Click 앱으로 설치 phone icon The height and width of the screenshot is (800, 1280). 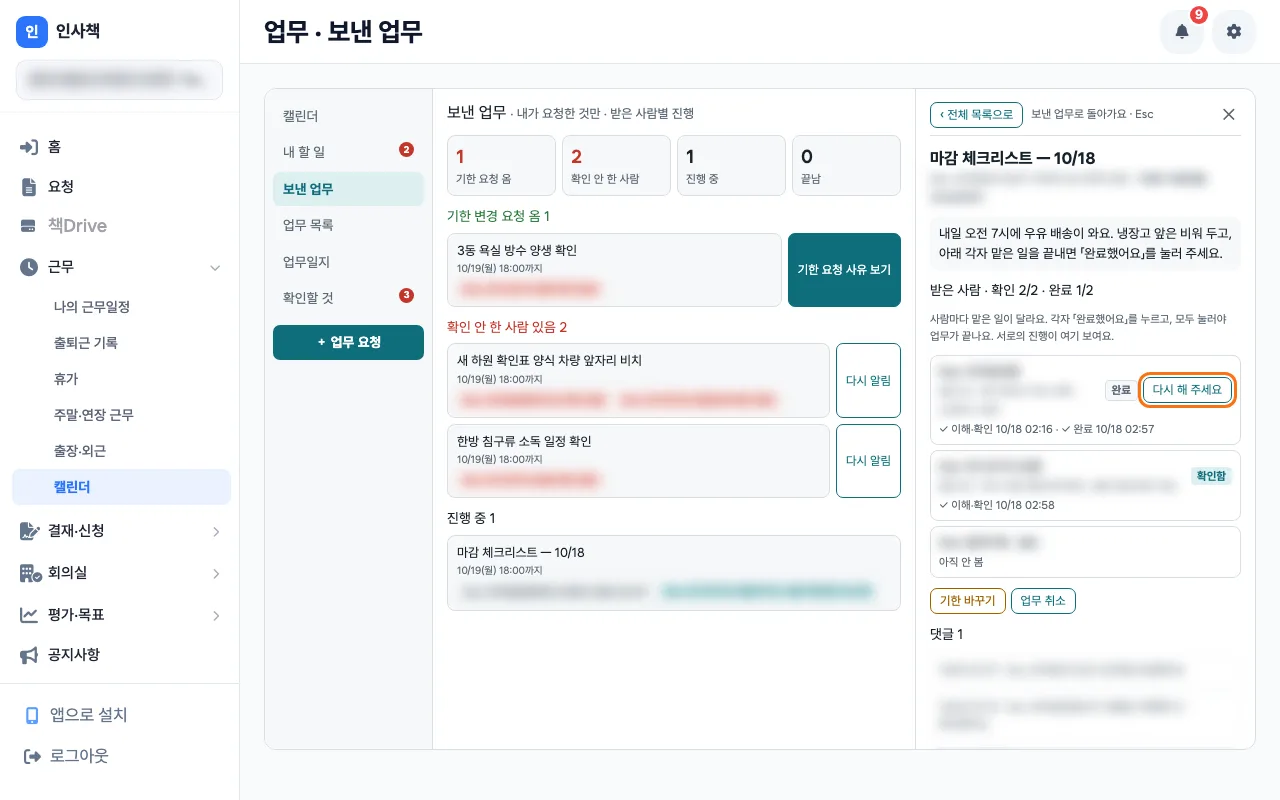tap(32, 716)
